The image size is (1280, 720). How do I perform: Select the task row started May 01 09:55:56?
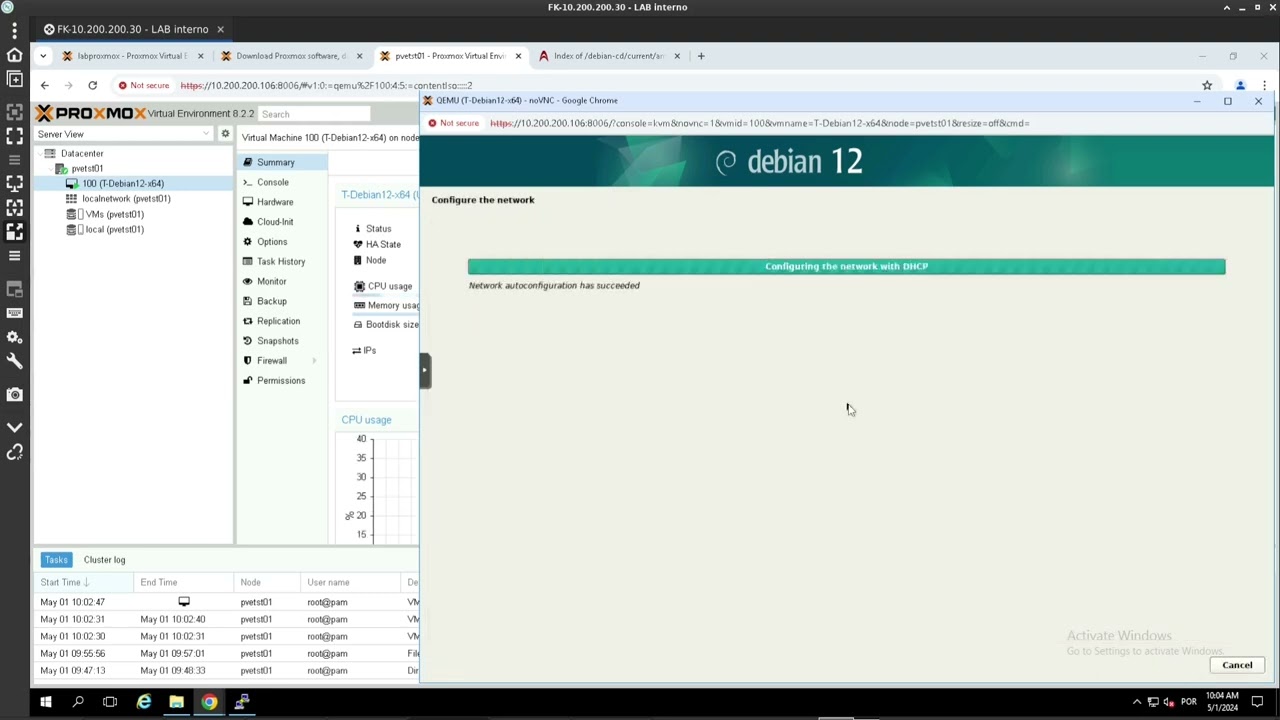[227, 654]
